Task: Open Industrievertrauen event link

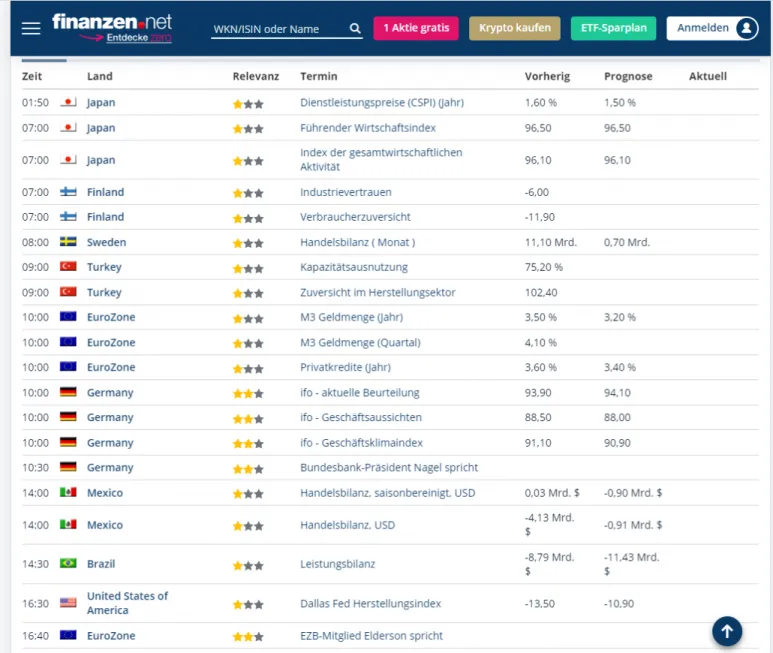Action: click(346, 192)
